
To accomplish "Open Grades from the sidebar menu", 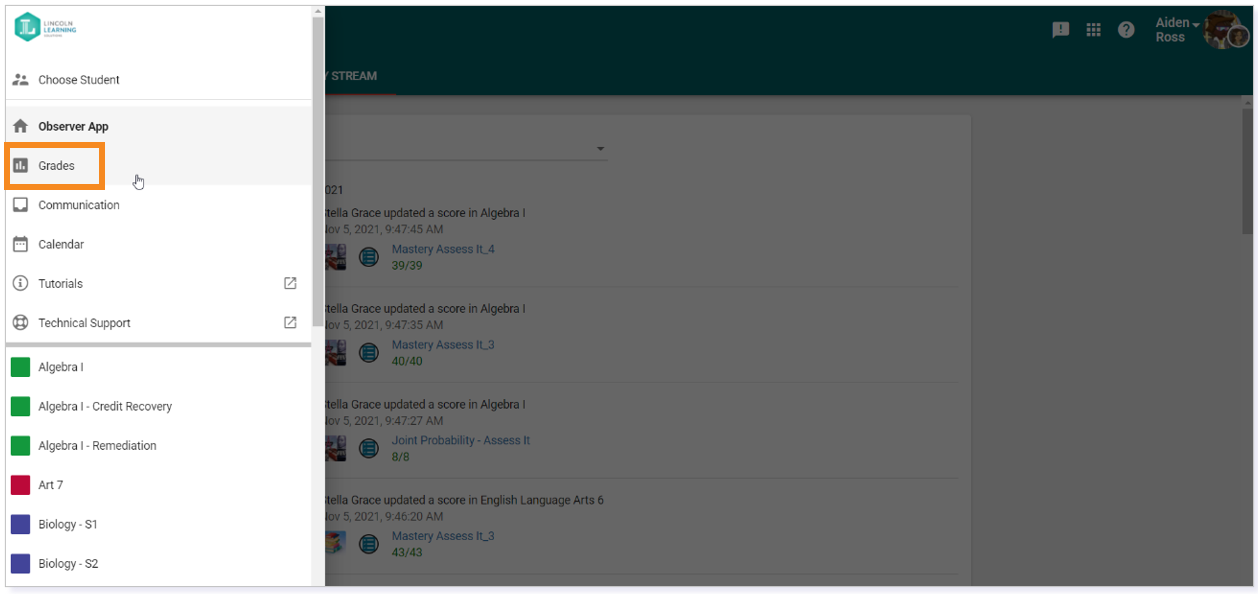I will coord(158,166).
